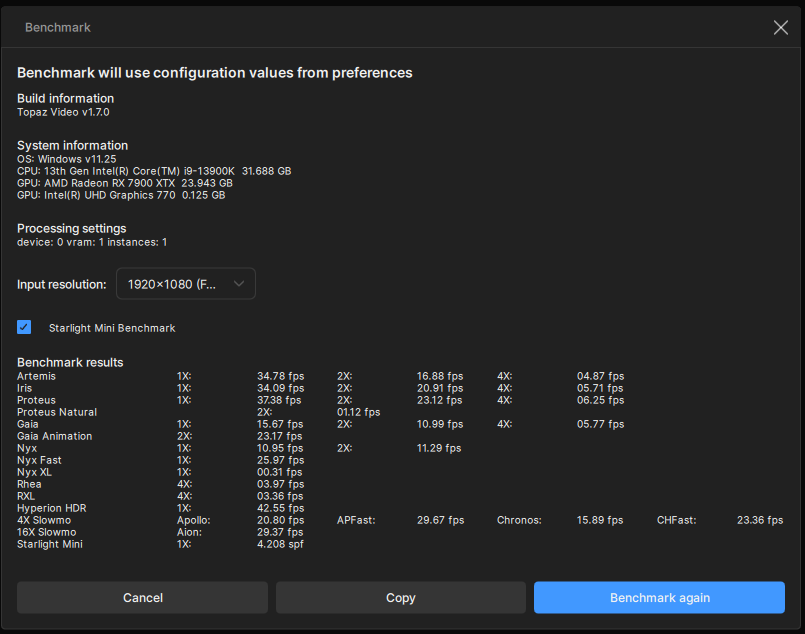Click the '16X Slowmo' row label
This screenshot has height=634, width=805.
coord(47,532)
